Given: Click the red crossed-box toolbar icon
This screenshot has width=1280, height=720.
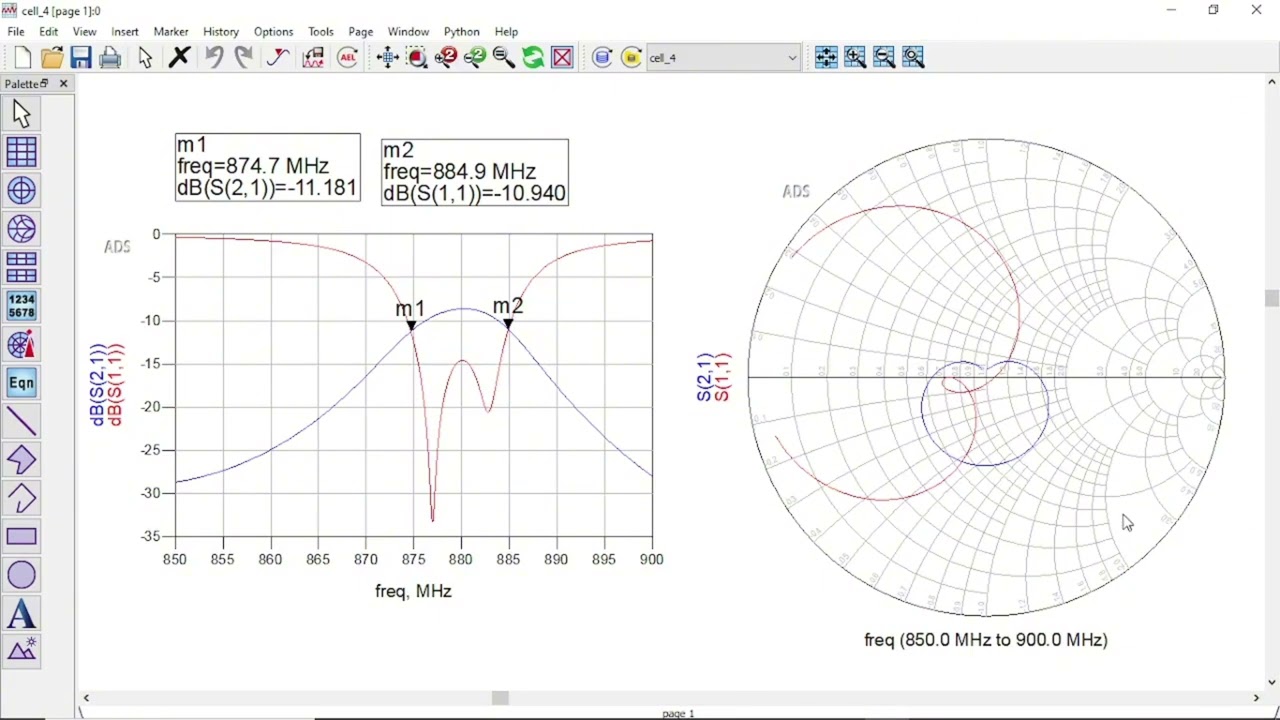Looking at the screenshot, I should coord(562,58).
